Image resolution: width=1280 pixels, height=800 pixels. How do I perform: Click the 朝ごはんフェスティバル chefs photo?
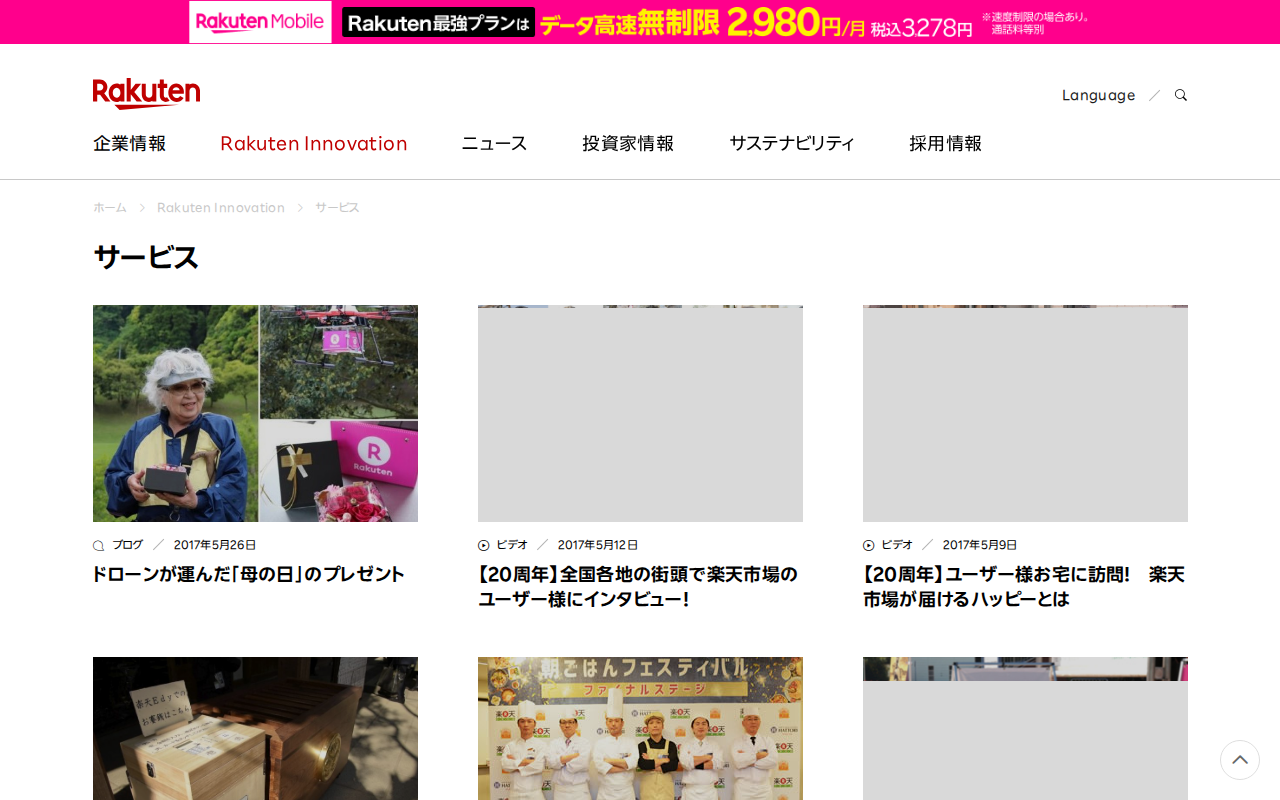pyautogui.click(x=640, y=728)
